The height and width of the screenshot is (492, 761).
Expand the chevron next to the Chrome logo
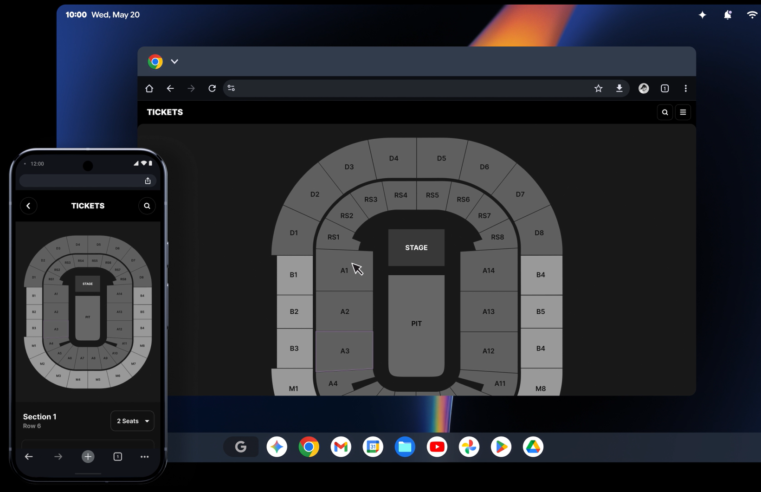coord(175,62)
